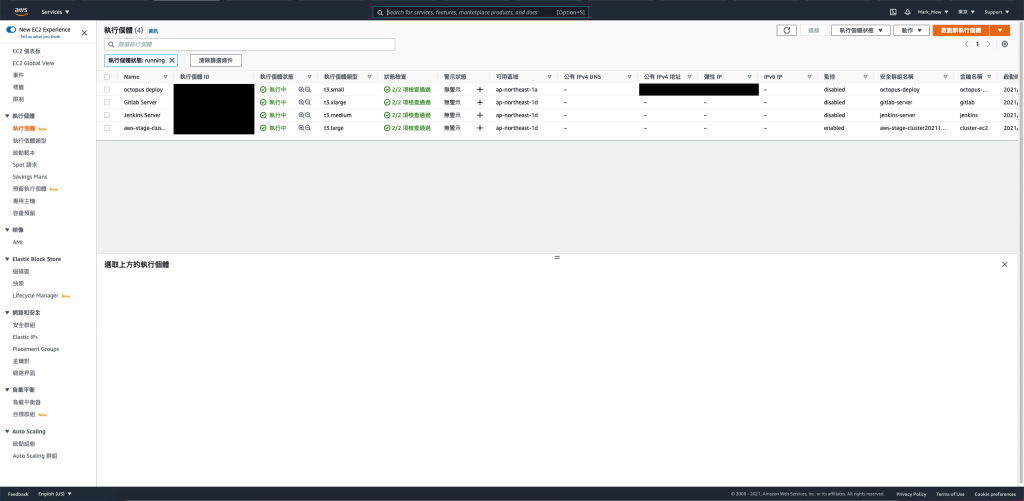Refresh the instances list
The image size is (1024, 501).
click(x=786, y=30)
